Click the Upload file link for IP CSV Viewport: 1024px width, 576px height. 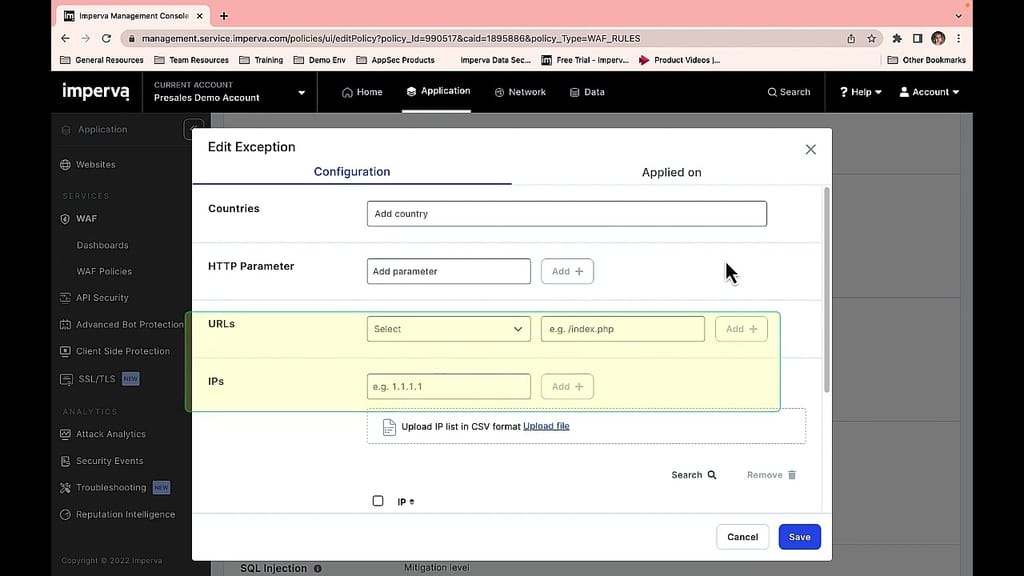[546, 426]
